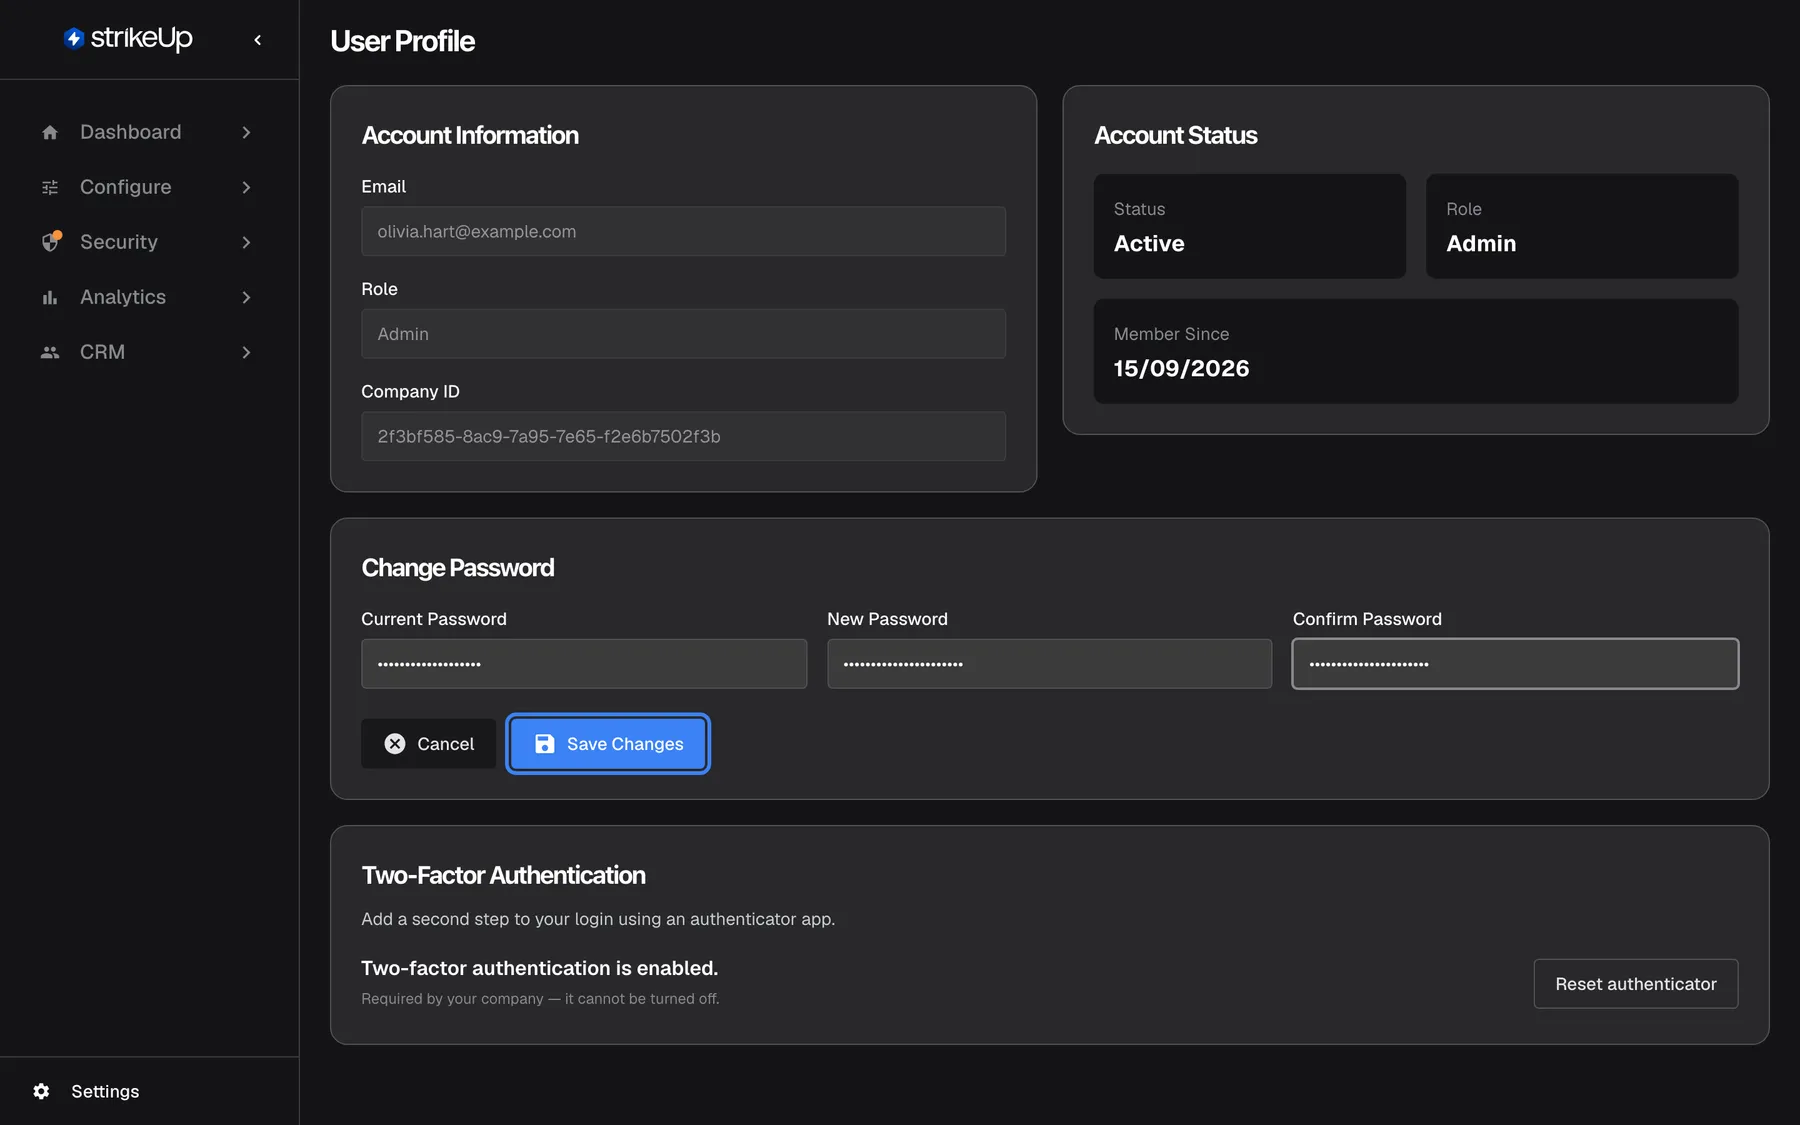Click the Settings gear icon
Viewport: 1800px width, 1125px height.
coord(41,1091)
